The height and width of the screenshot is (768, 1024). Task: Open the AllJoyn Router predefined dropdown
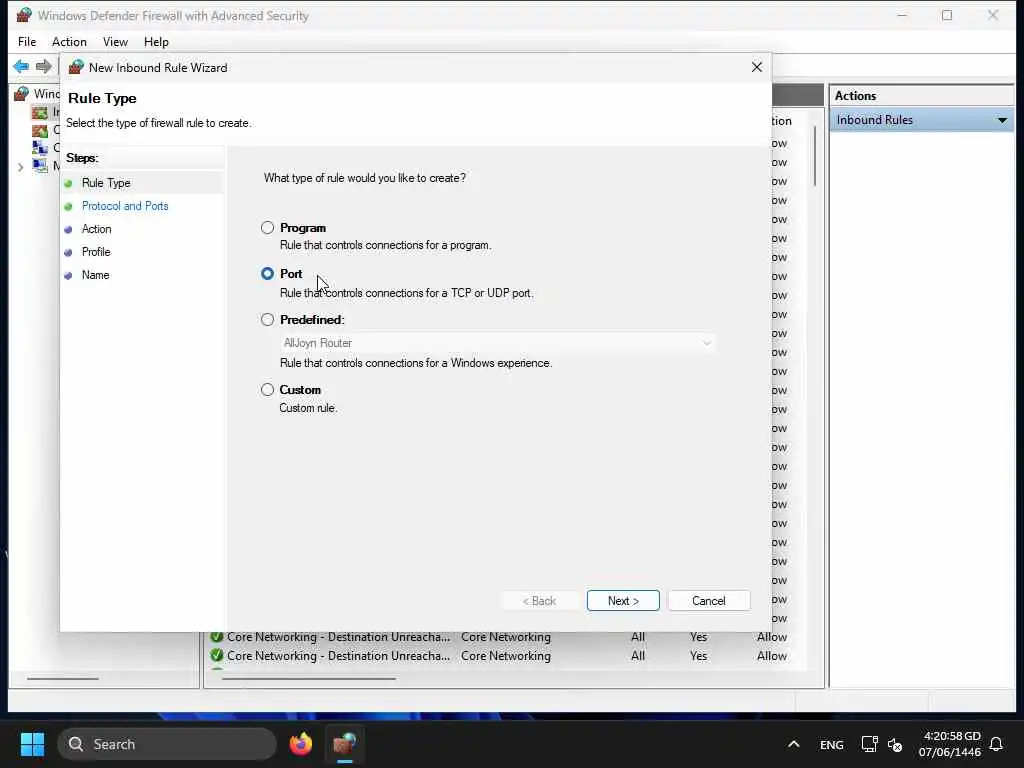tap(497, 342)
